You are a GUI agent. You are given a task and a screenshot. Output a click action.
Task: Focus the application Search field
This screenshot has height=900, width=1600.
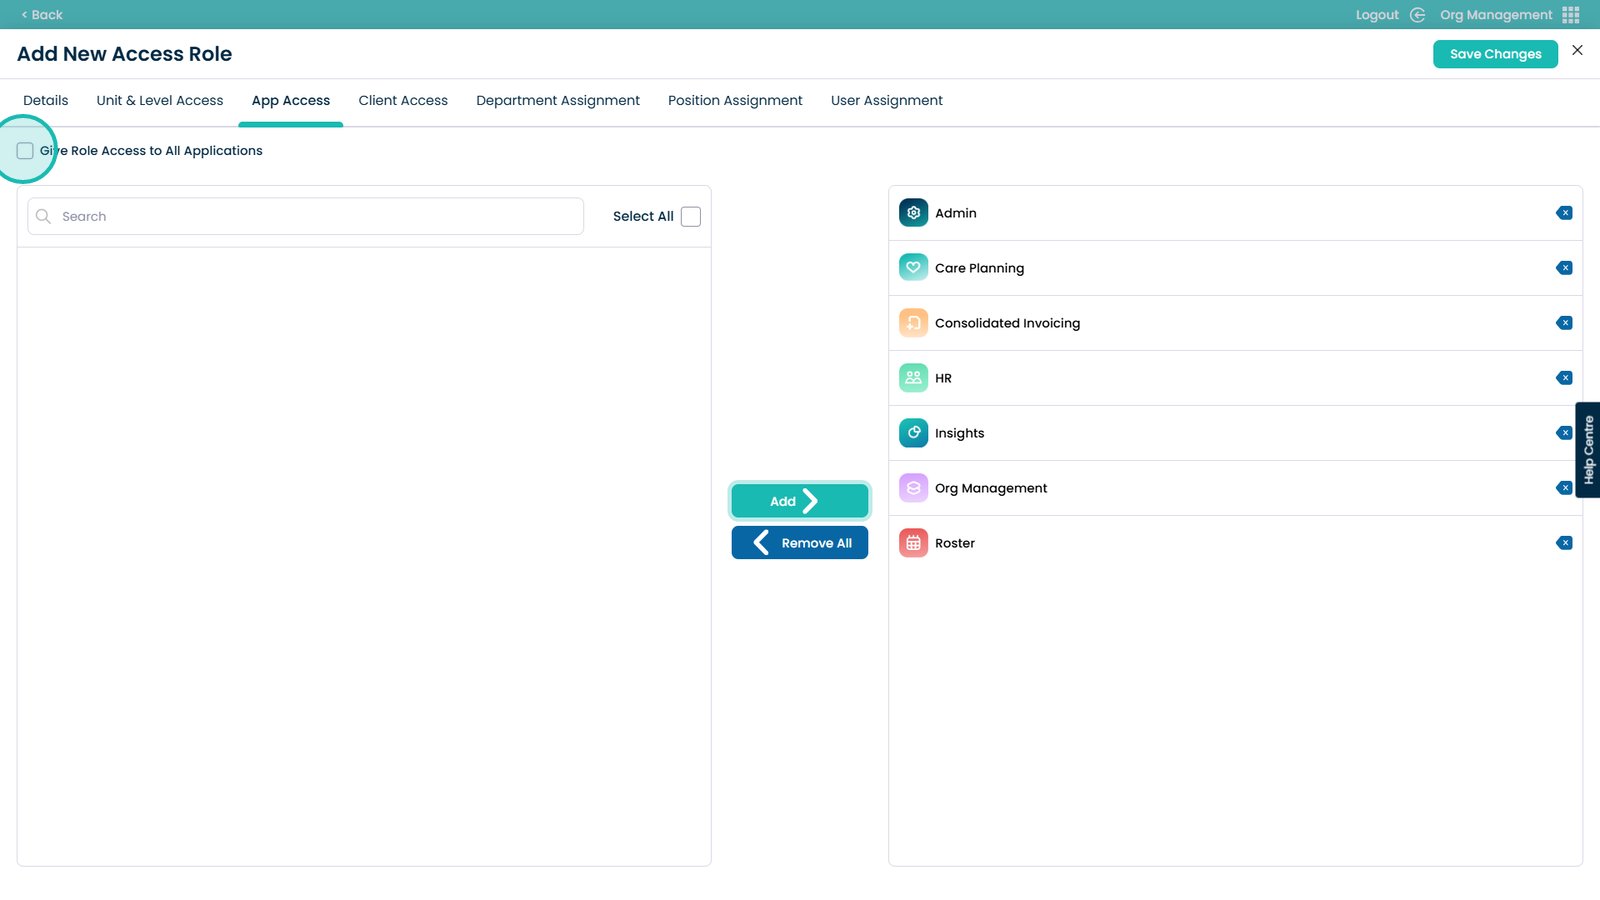click(315, 217)
